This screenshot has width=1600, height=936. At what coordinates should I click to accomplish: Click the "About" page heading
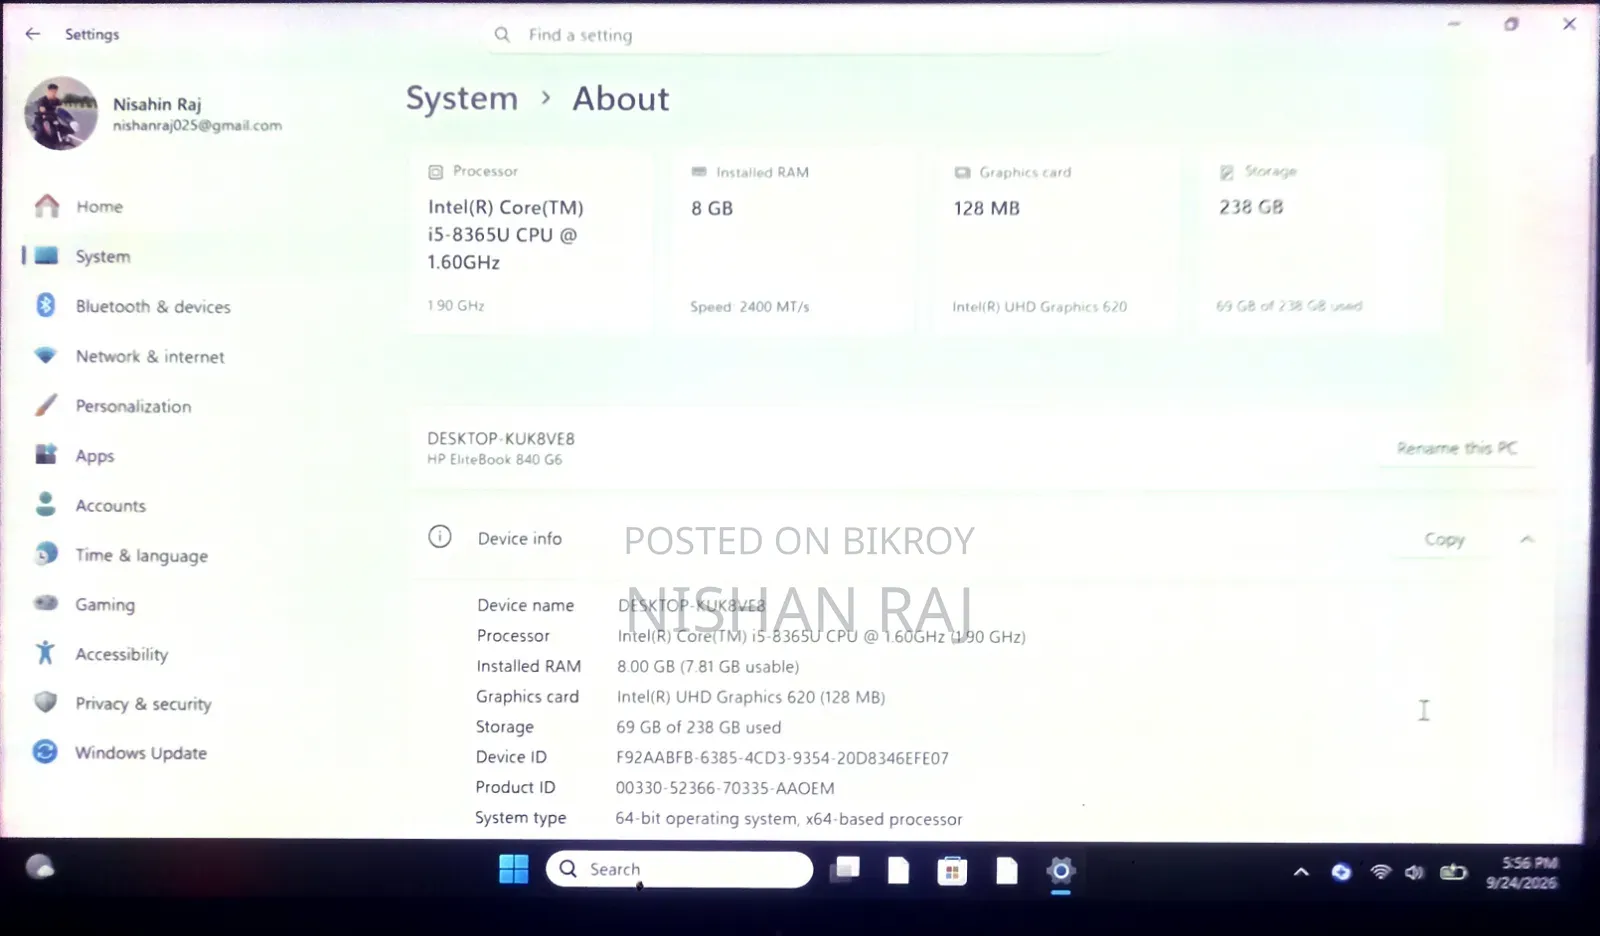point(621,99)
